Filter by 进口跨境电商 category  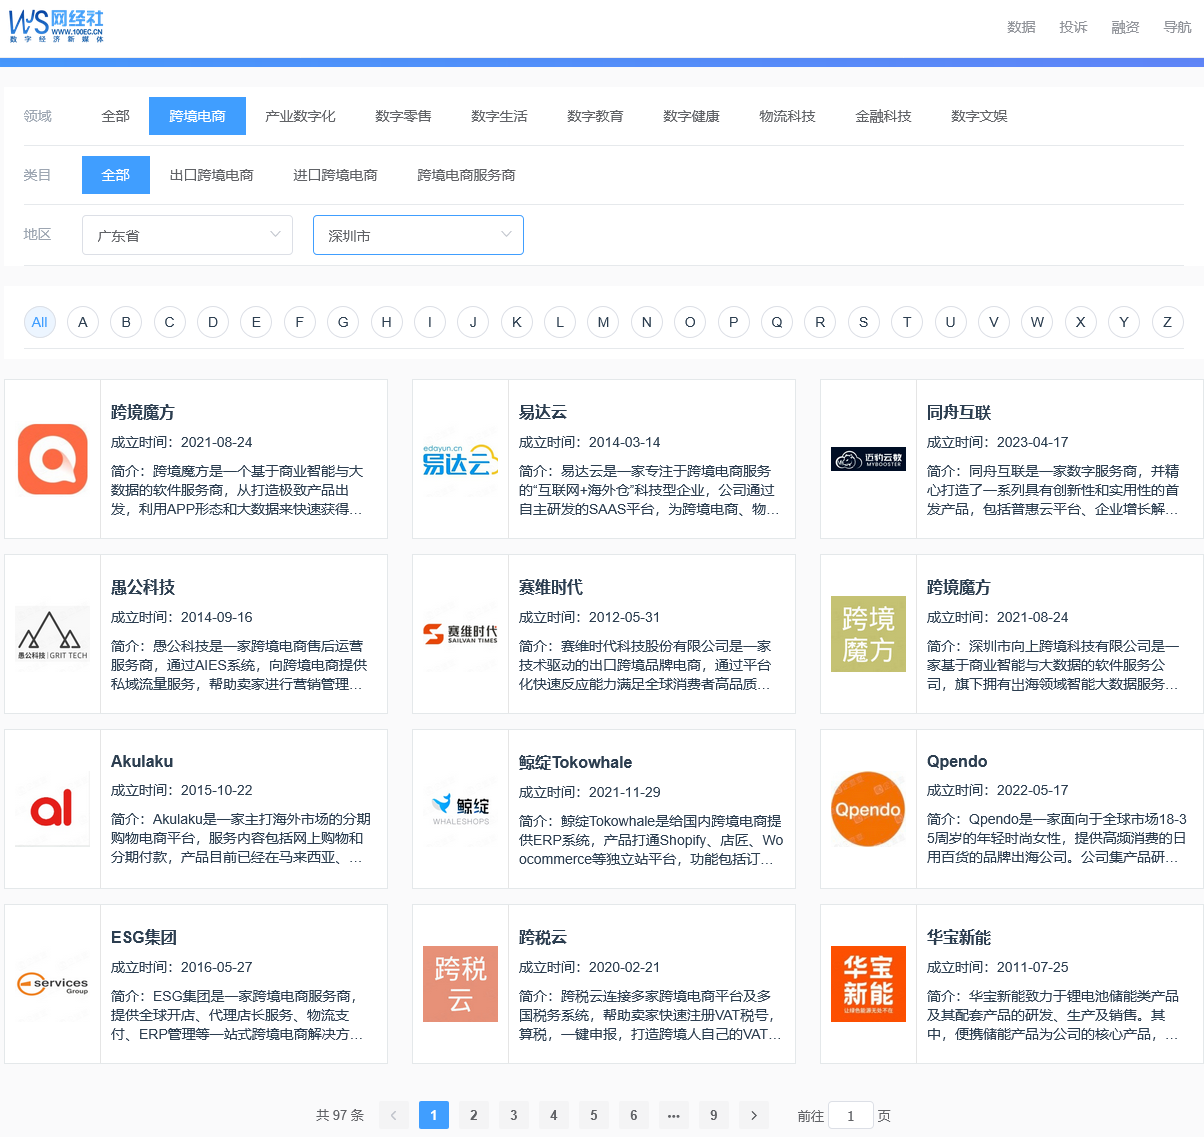pos(335,175)
